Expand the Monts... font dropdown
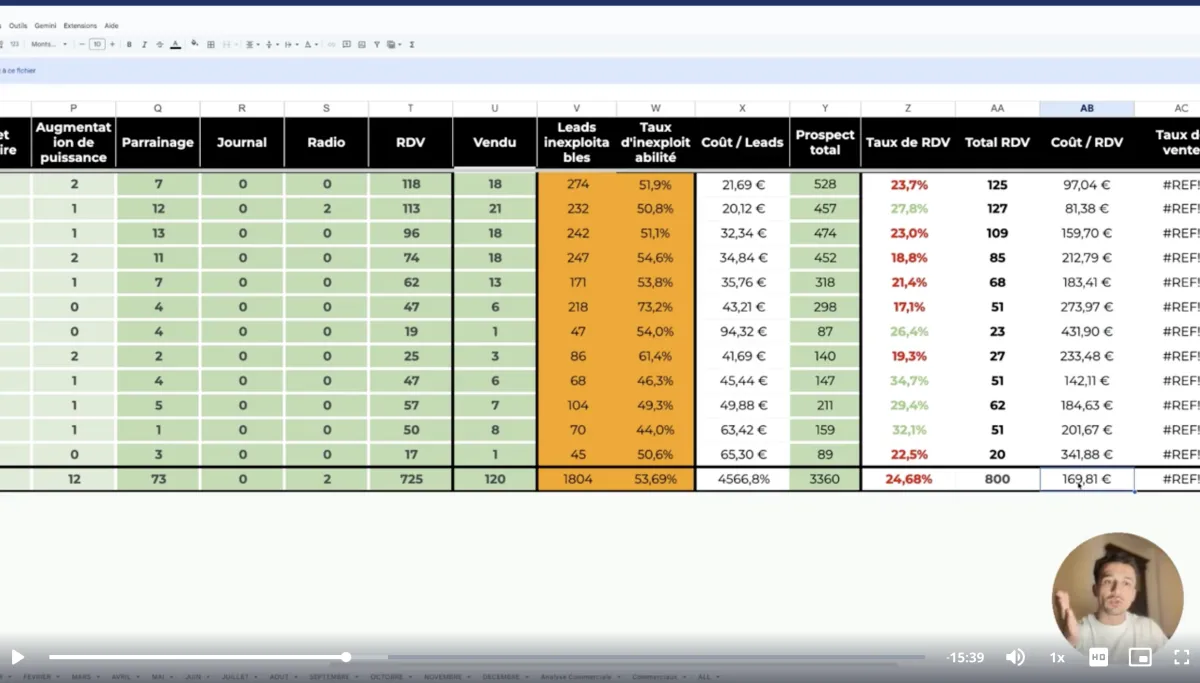This screenshot has height=683, width=1200. 49,44
